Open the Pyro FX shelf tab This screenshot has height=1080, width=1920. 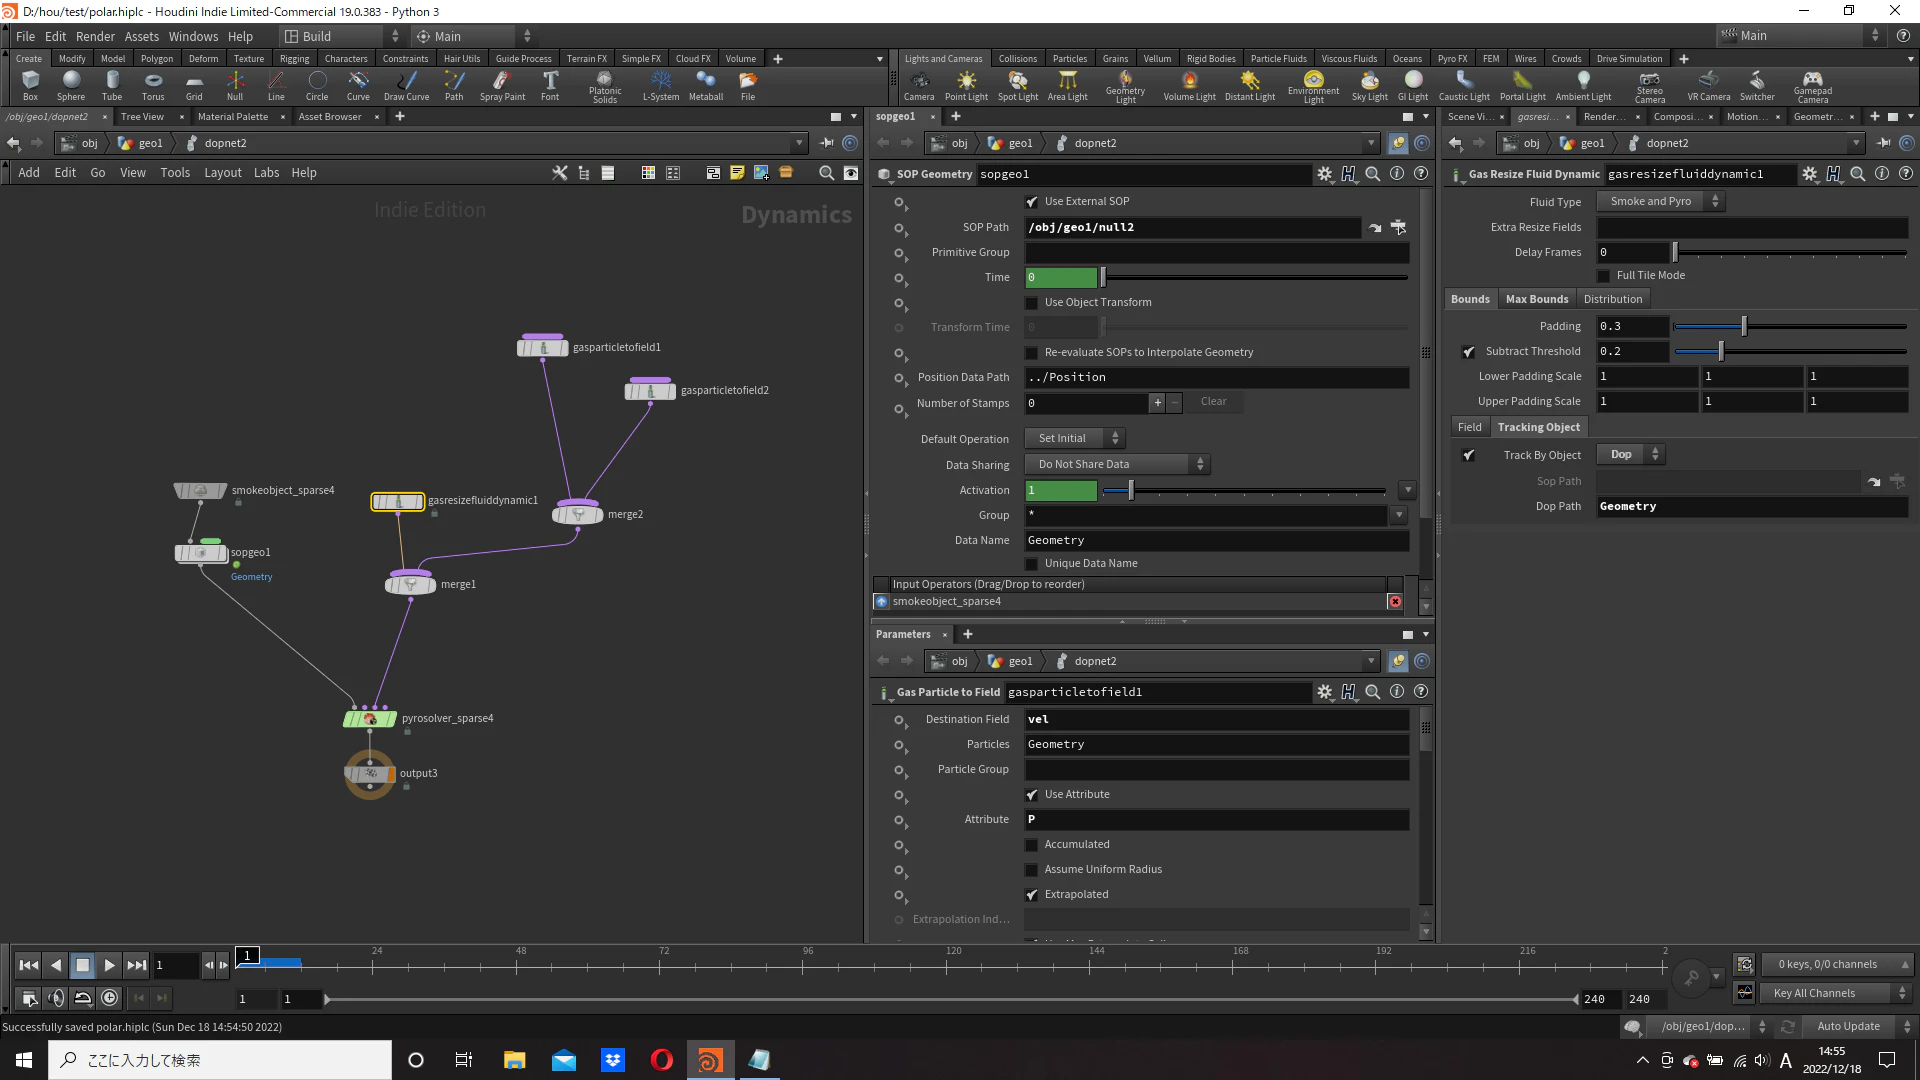tap(1452, 59)
